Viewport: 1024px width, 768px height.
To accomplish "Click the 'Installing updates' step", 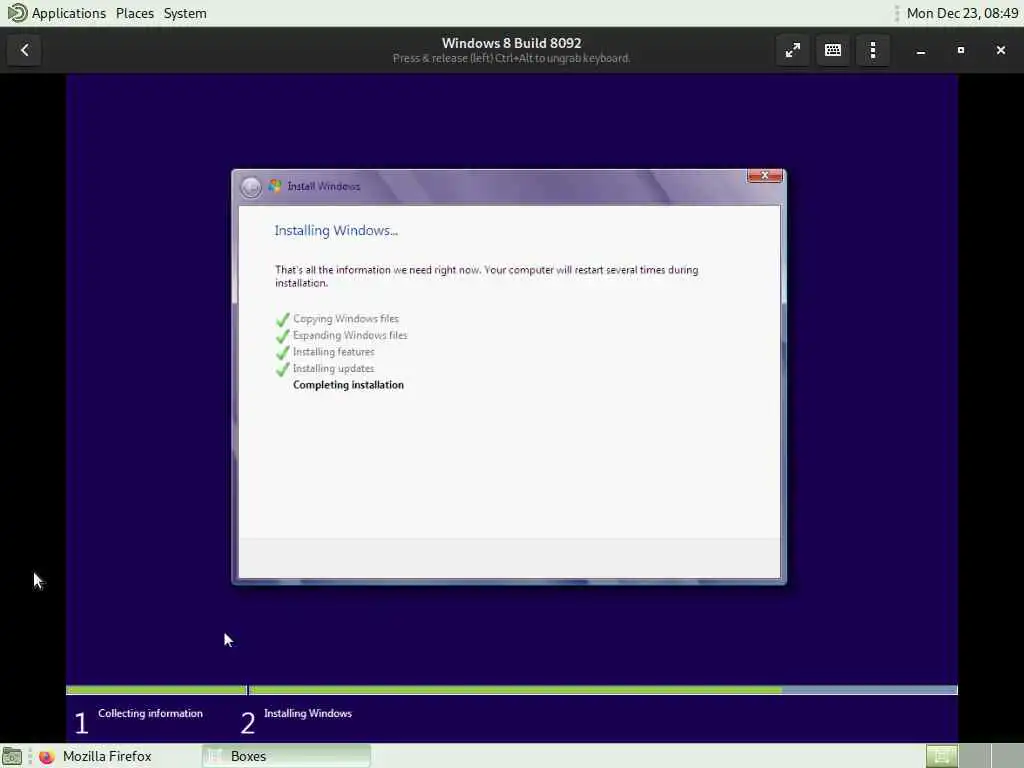I will pos(334,368).
